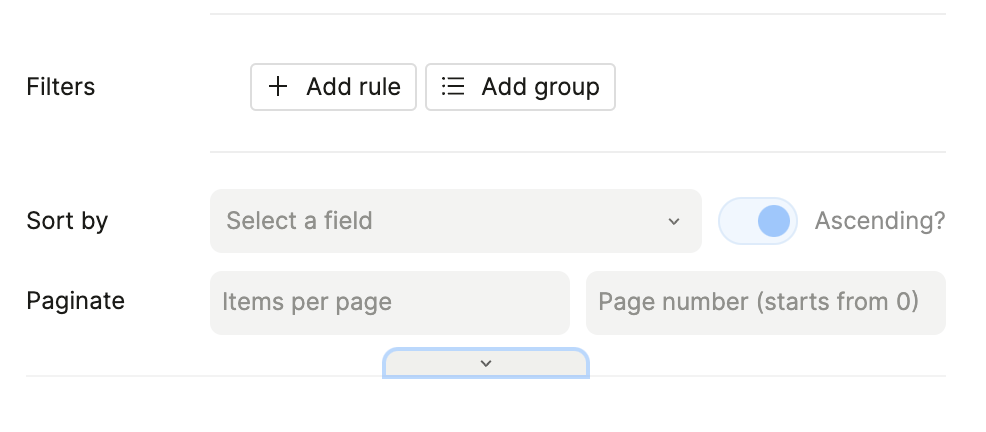This screenshot has width=986, height=432.
Task: Focus the Items per page input
Action: (x=389, y=302)
